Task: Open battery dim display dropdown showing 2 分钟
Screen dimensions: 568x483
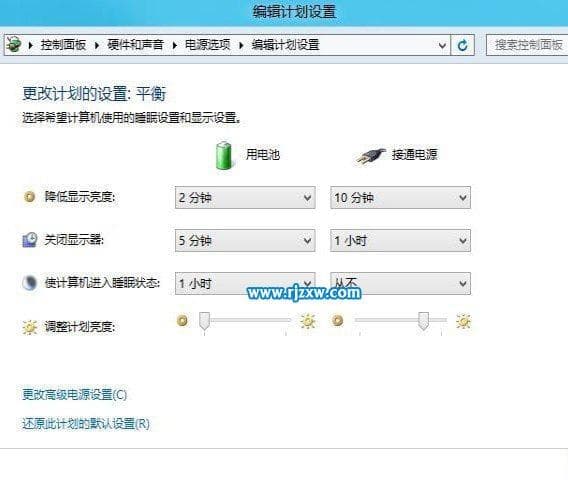Action: coord(245,197)
